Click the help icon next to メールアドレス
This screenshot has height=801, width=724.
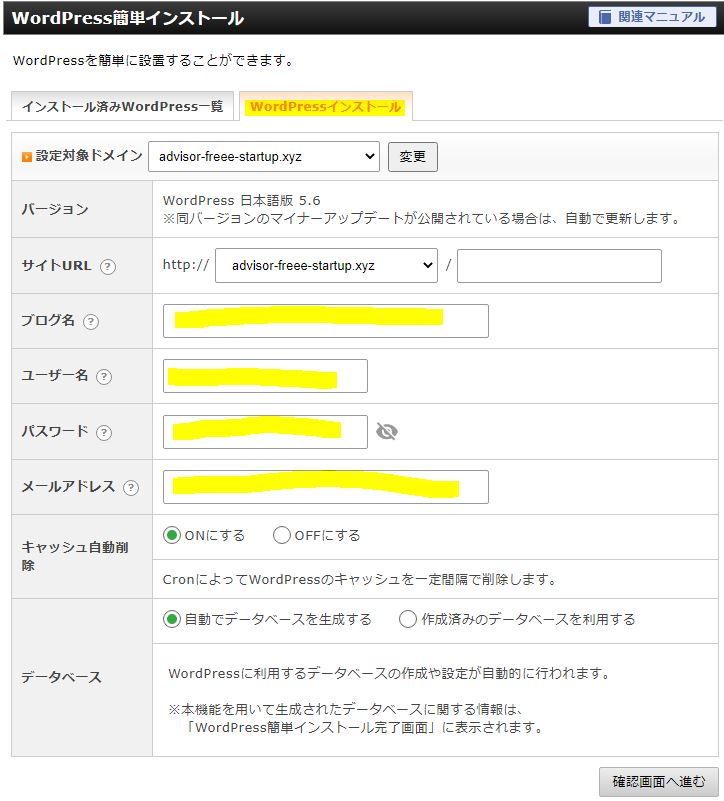[131, 487]
